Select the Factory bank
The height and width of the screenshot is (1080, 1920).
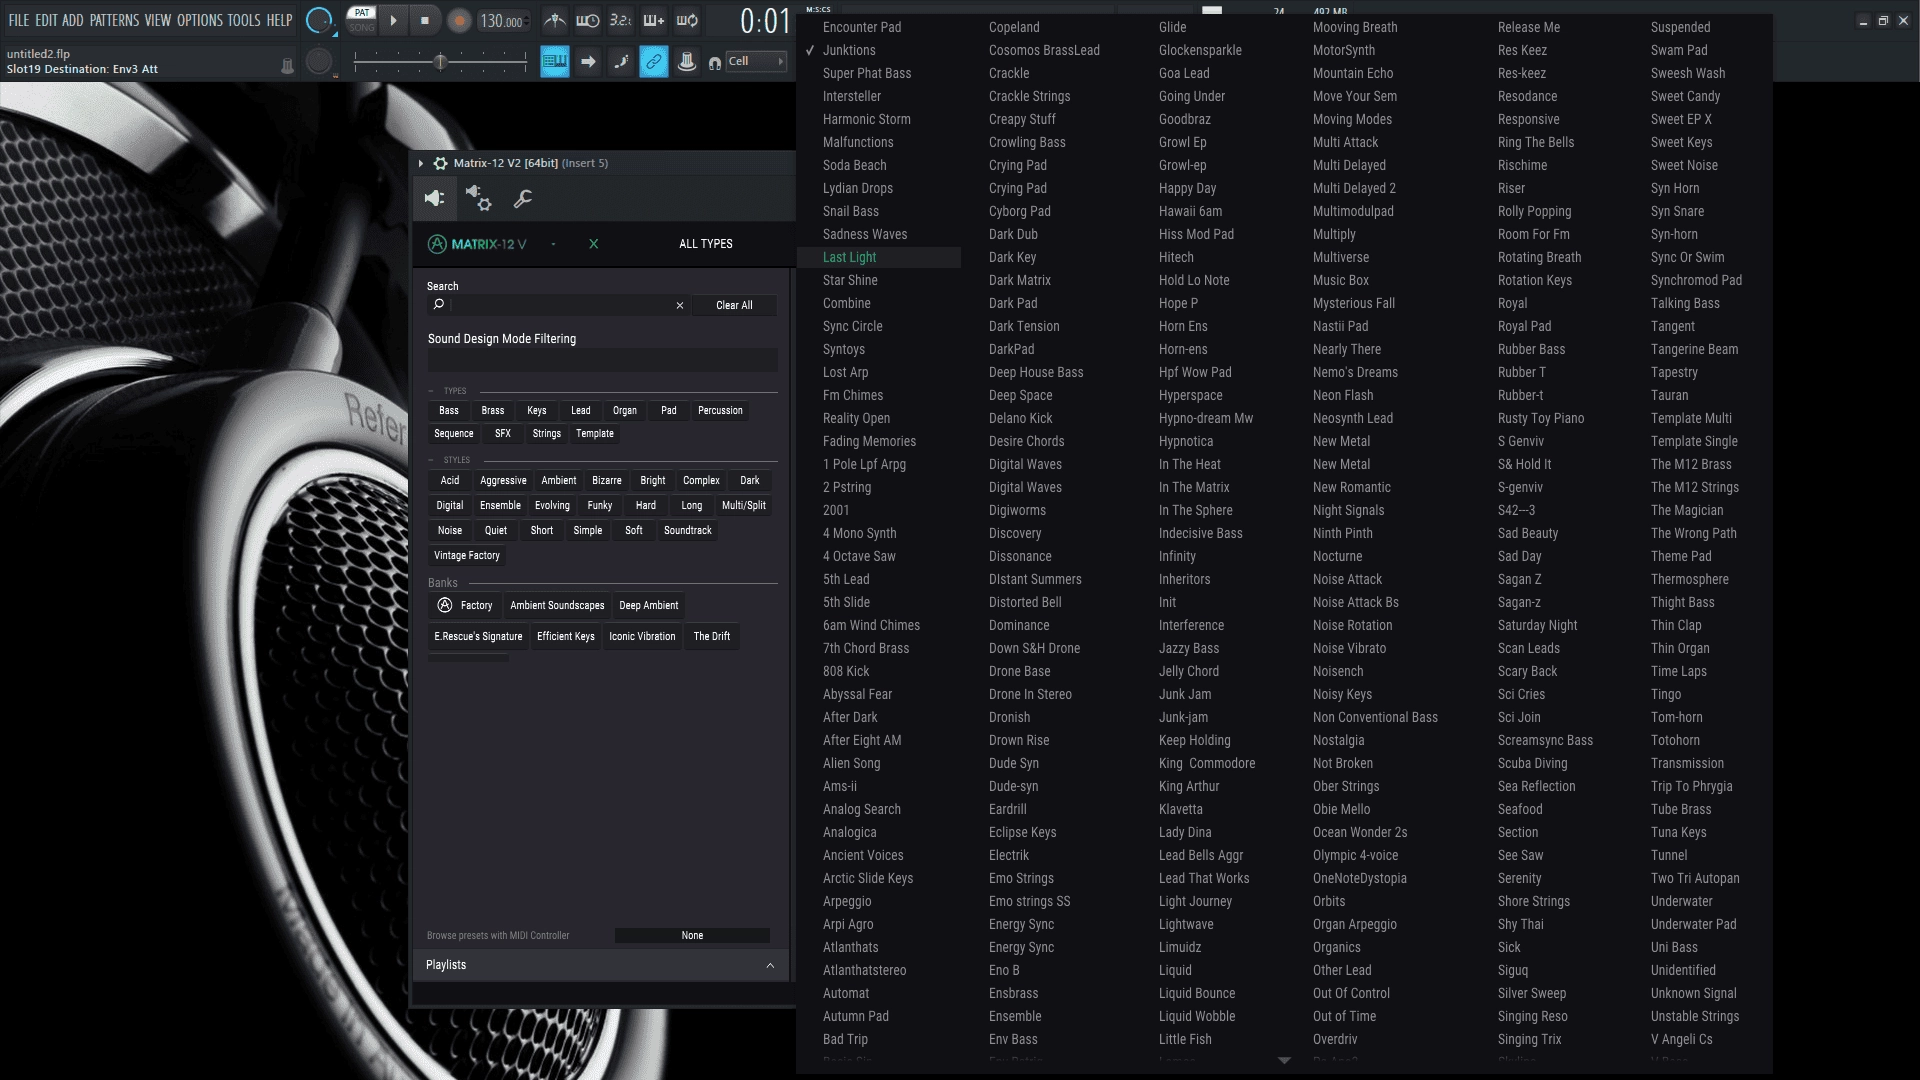point(465,605)
